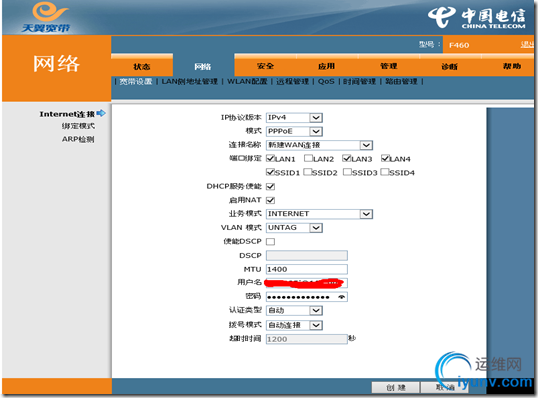
Task: Expand the 拨号模式 自动连接 dropdown
Action: 294,325
